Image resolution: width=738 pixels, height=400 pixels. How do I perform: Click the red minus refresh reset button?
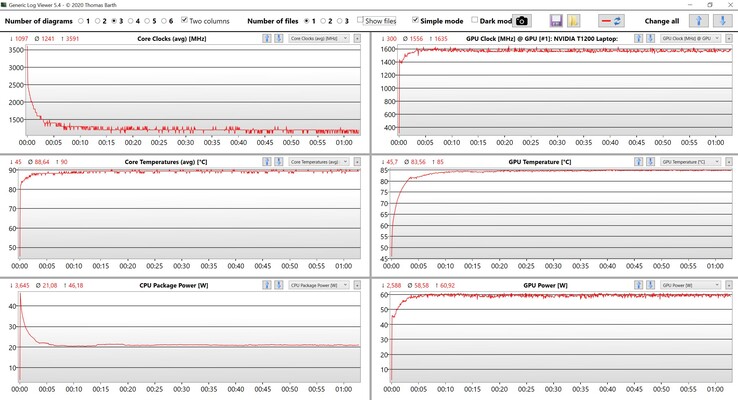[611, 21]
